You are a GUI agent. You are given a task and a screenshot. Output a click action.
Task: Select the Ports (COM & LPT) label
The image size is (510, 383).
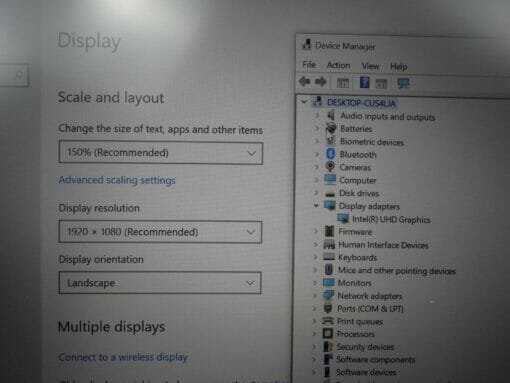[x=370, y=309]
